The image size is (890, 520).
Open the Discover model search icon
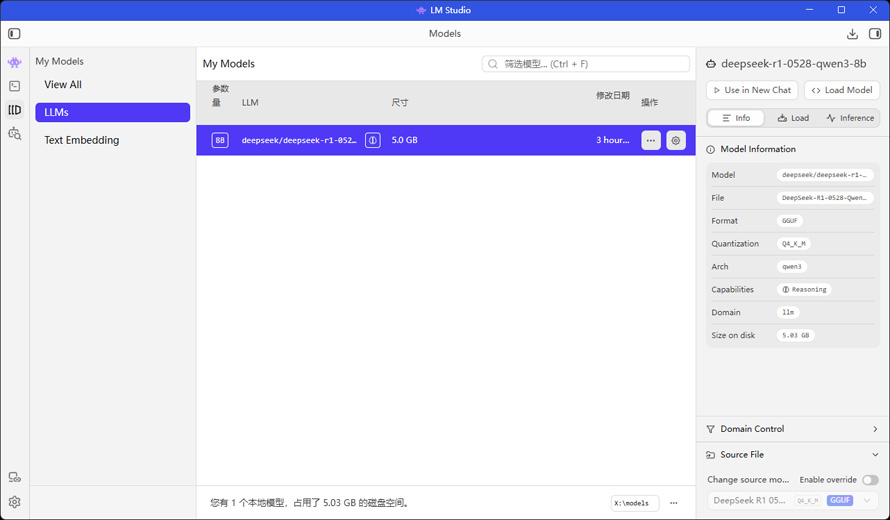pos(14,134)
